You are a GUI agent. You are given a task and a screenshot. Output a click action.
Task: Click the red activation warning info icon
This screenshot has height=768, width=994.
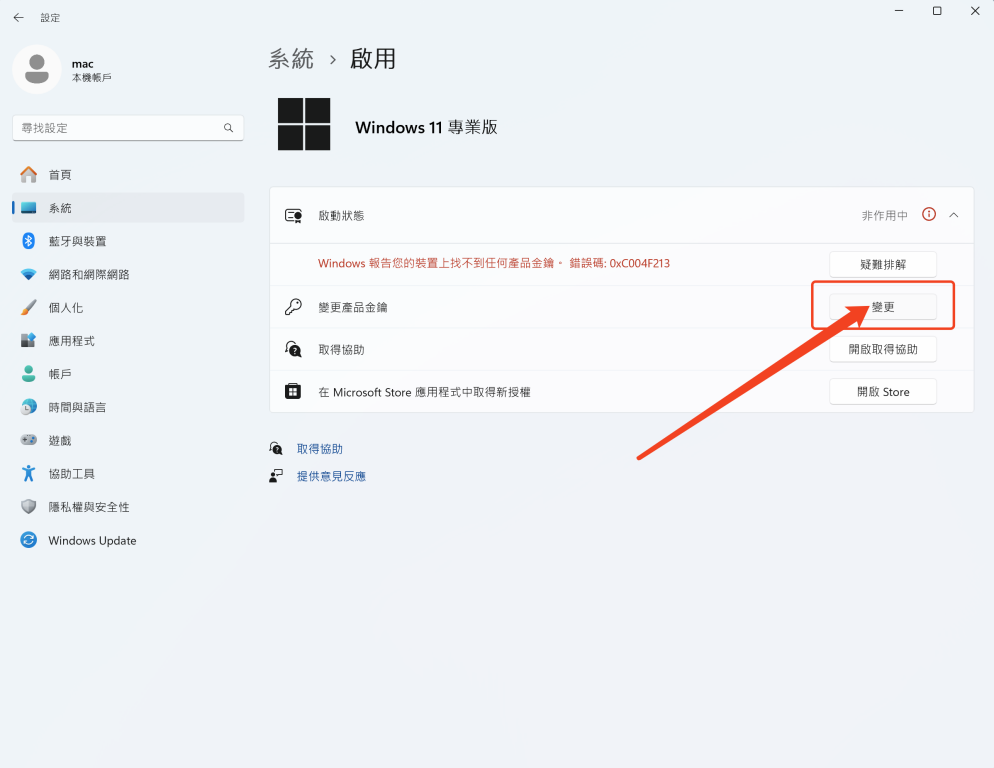click(929, 214)
